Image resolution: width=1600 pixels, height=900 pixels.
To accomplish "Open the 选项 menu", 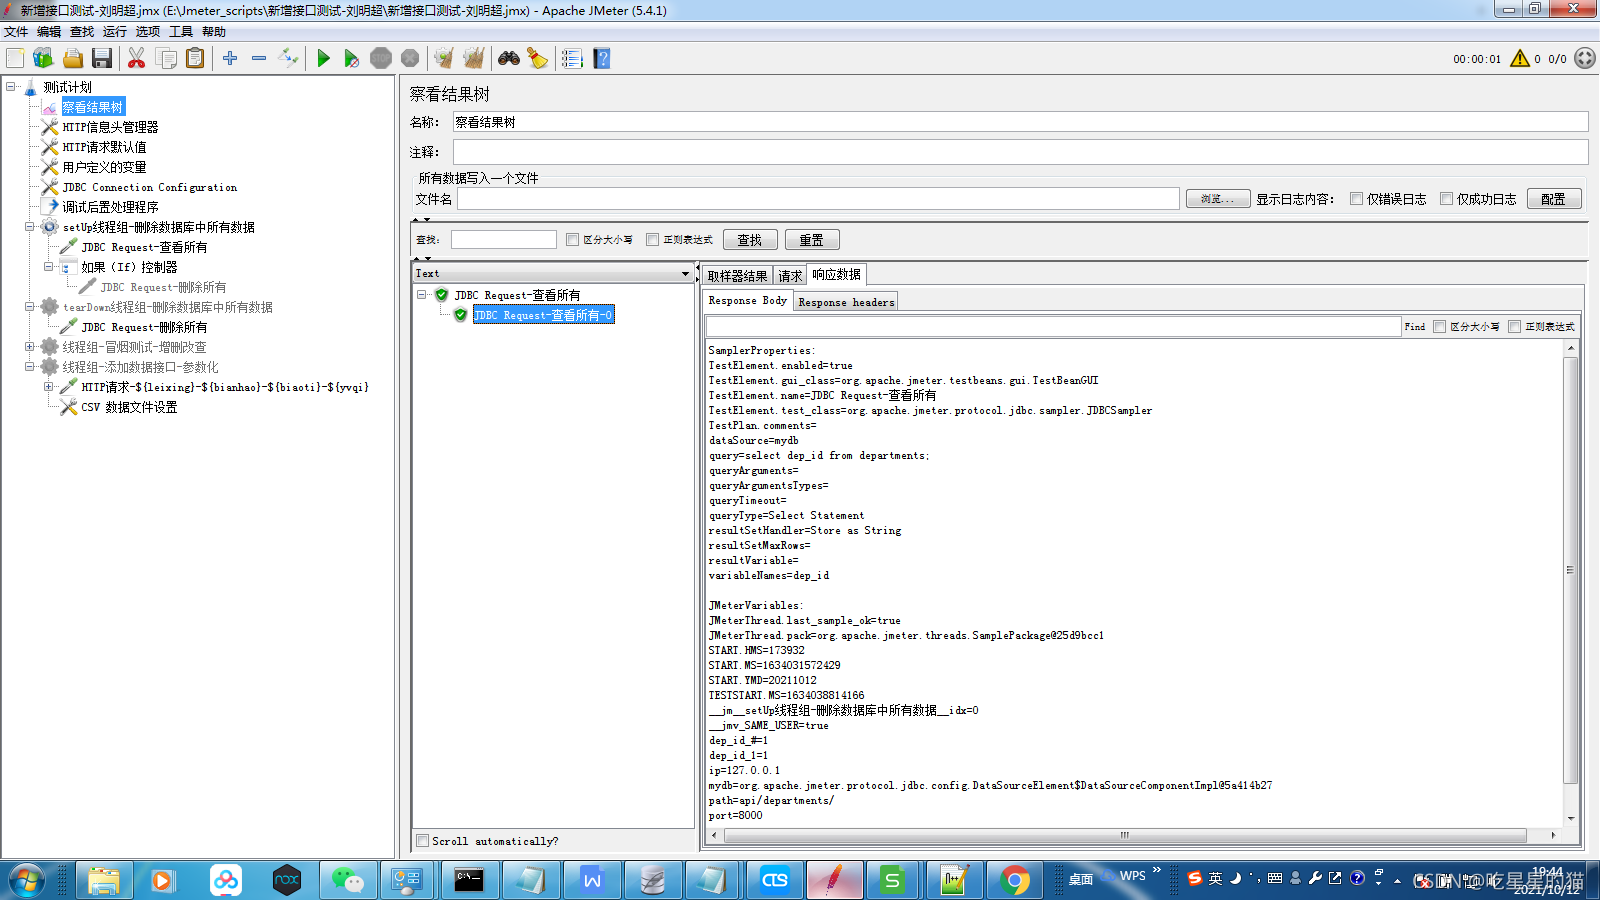I will [148, 32].
